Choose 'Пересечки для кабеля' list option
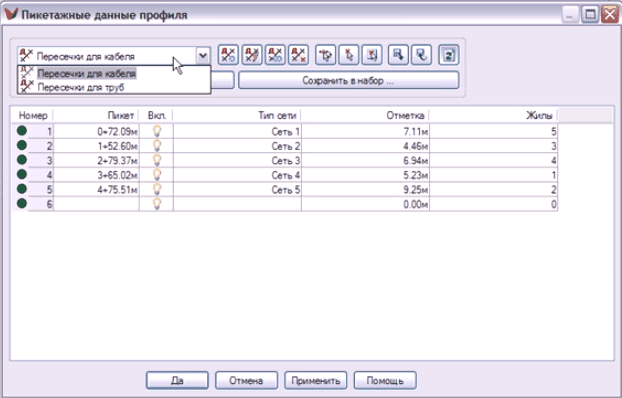622x398 pixels. [x=86, y=73]
